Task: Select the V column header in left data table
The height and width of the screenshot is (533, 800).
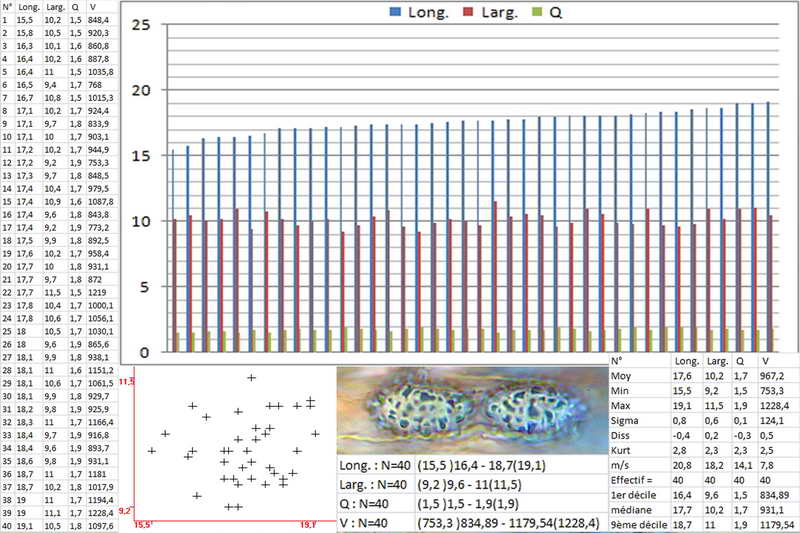Action: click(x=90, y=5)
